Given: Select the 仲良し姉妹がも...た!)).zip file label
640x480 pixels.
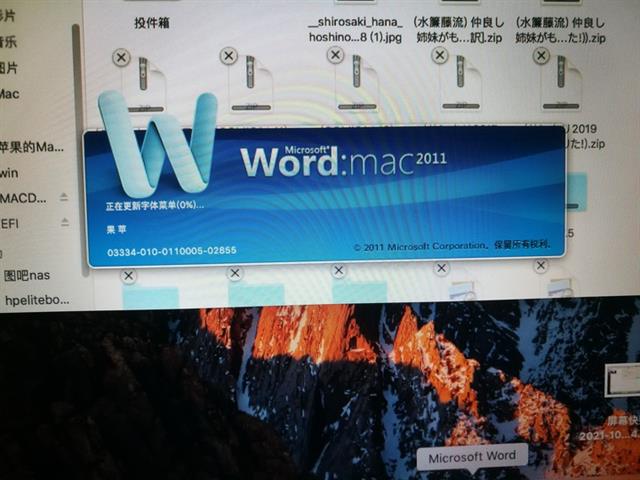Looking at the screenshot, I should (560, 30).
